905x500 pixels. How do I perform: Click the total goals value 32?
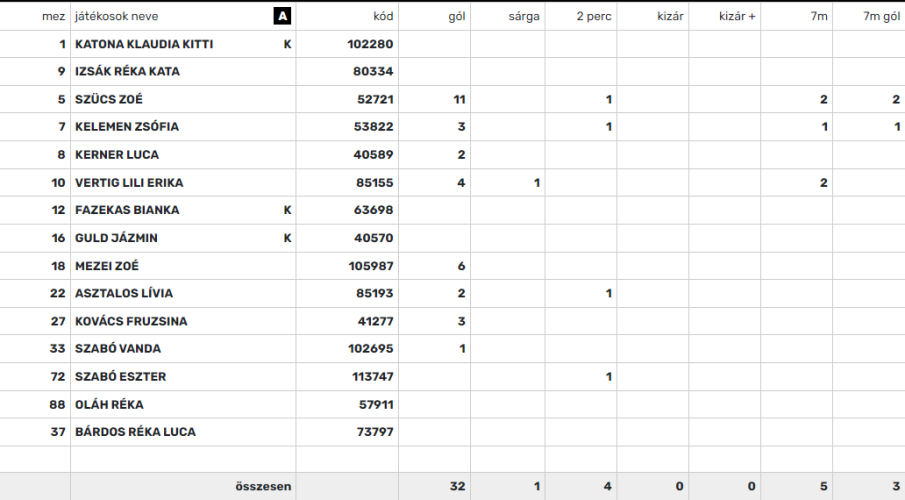pos(458,486)
